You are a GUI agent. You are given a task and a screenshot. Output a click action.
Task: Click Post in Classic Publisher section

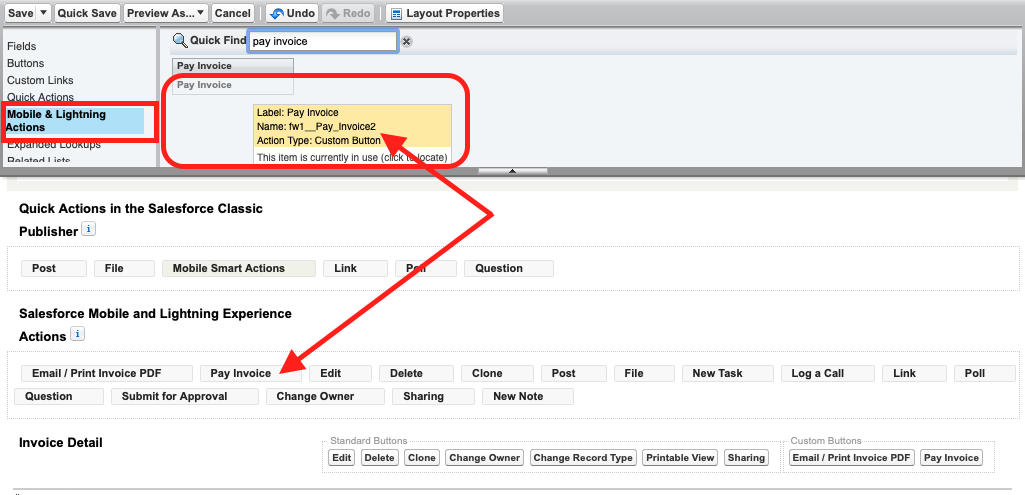pos(54,269)
